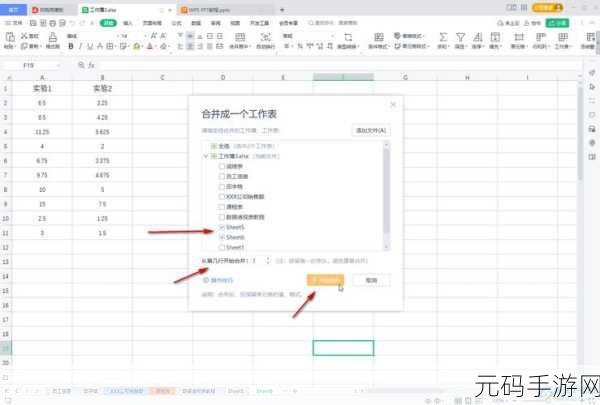Click the Cells (单元格) icon
The width and height of the screenshot is (600, 405).
click(x=518, y=37)
